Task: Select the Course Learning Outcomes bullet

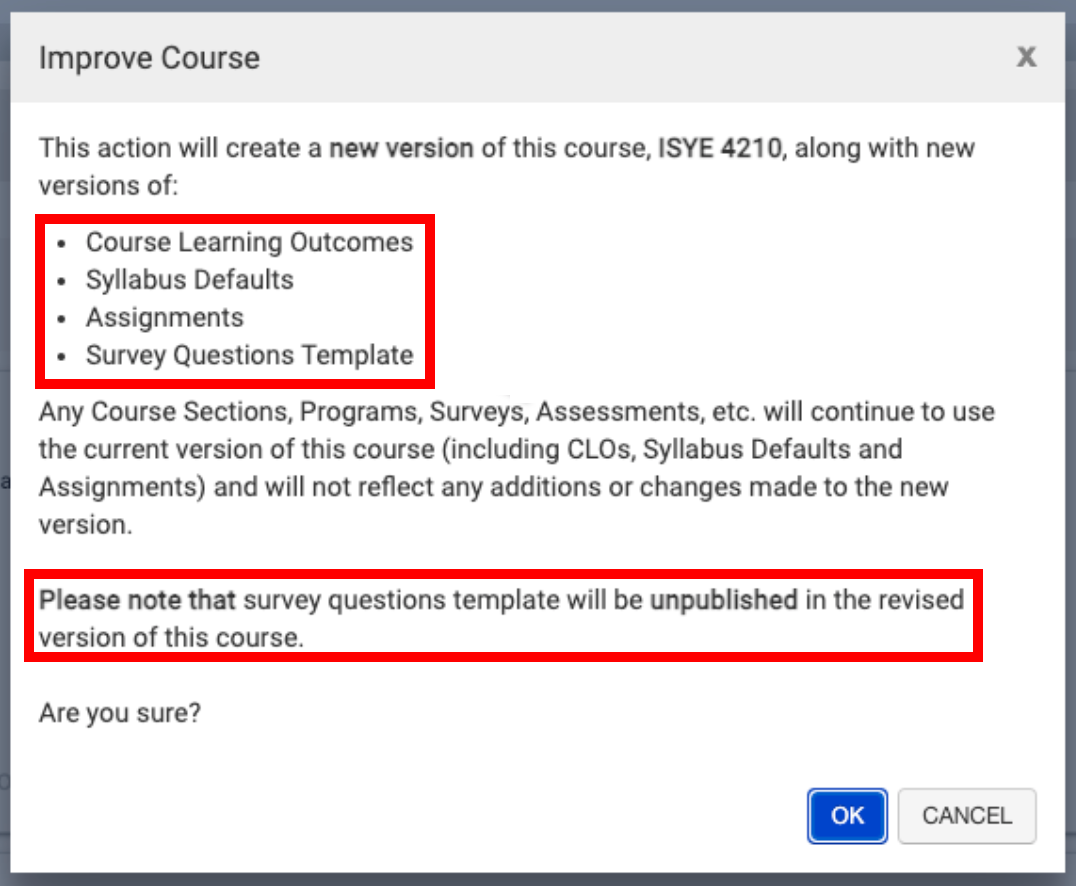Action: click(249, 242)
